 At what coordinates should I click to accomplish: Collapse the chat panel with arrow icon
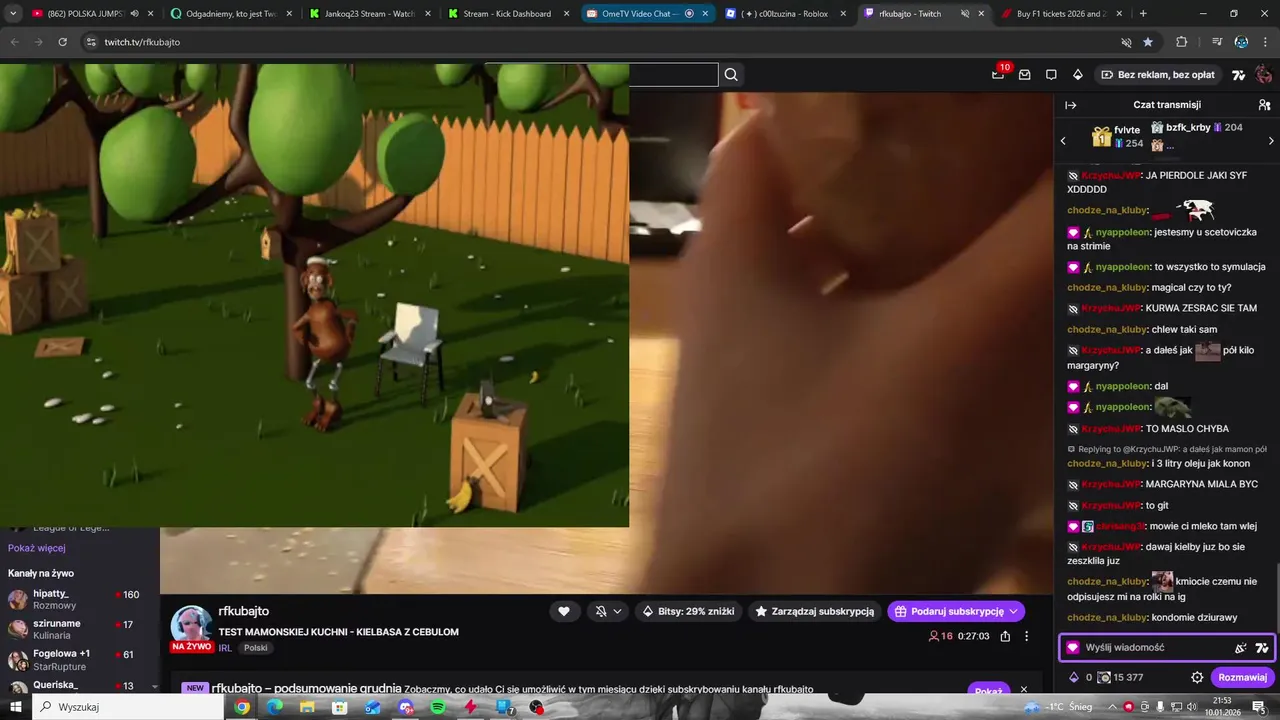pyautogui.click(x=1070, y=105)
